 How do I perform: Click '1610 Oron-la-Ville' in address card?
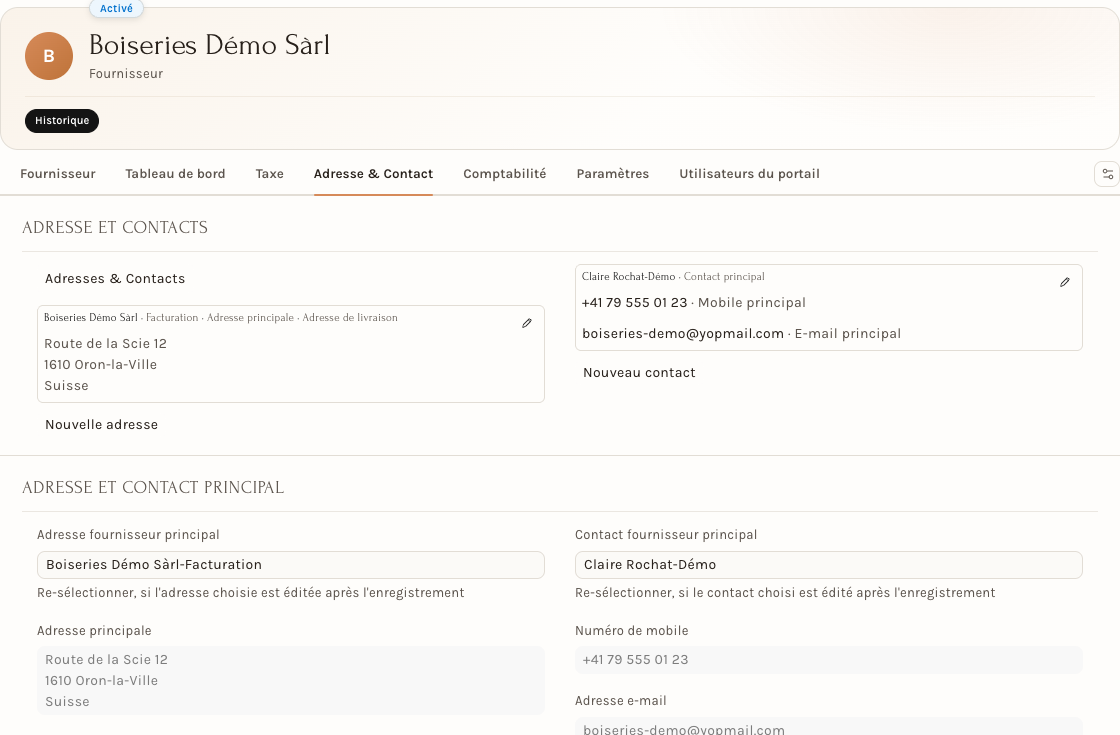[x=101, y=364]
